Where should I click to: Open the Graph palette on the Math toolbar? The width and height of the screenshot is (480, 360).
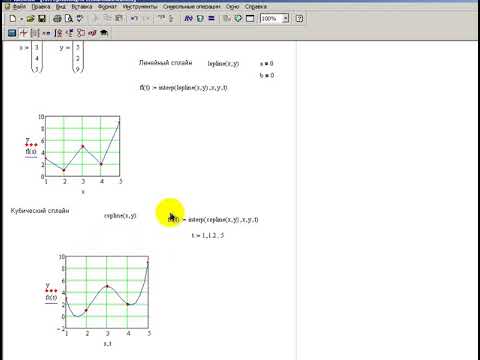click(x=23, y=33)
